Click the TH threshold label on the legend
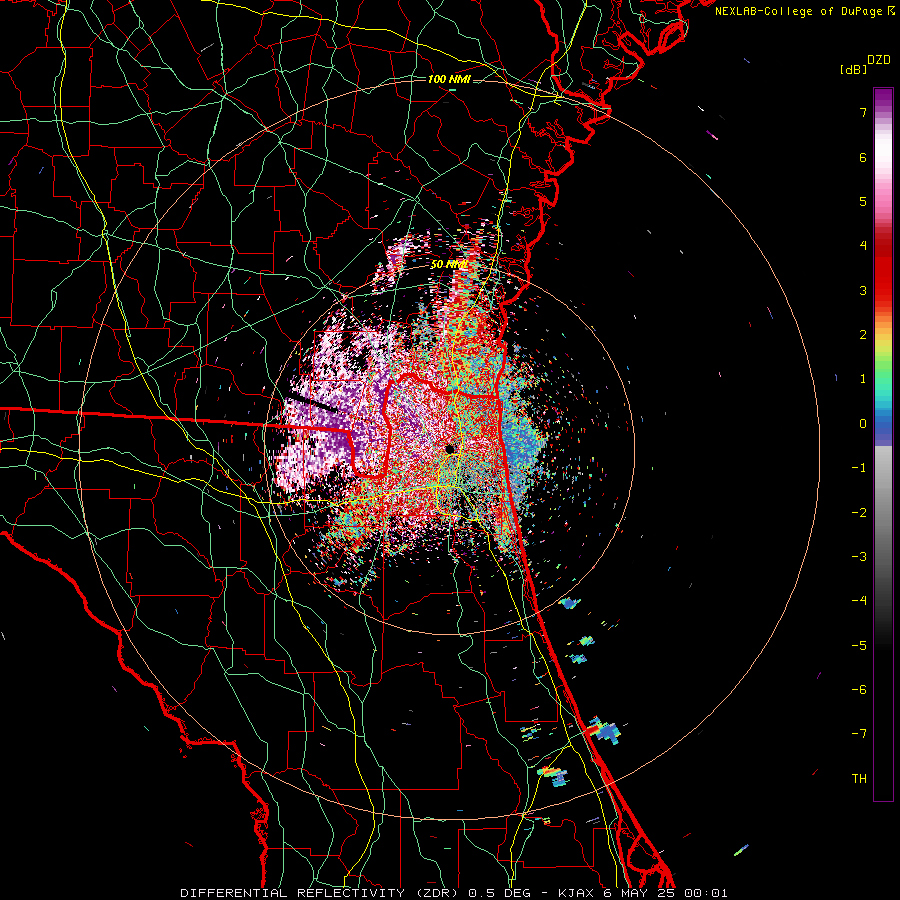 click(859, 778)
